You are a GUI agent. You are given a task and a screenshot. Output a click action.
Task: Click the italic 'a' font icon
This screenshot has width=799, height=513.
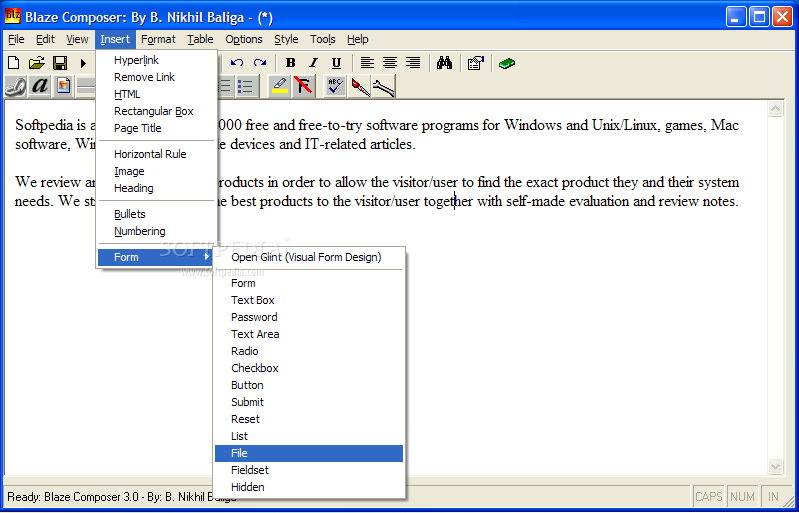[39, 86]
